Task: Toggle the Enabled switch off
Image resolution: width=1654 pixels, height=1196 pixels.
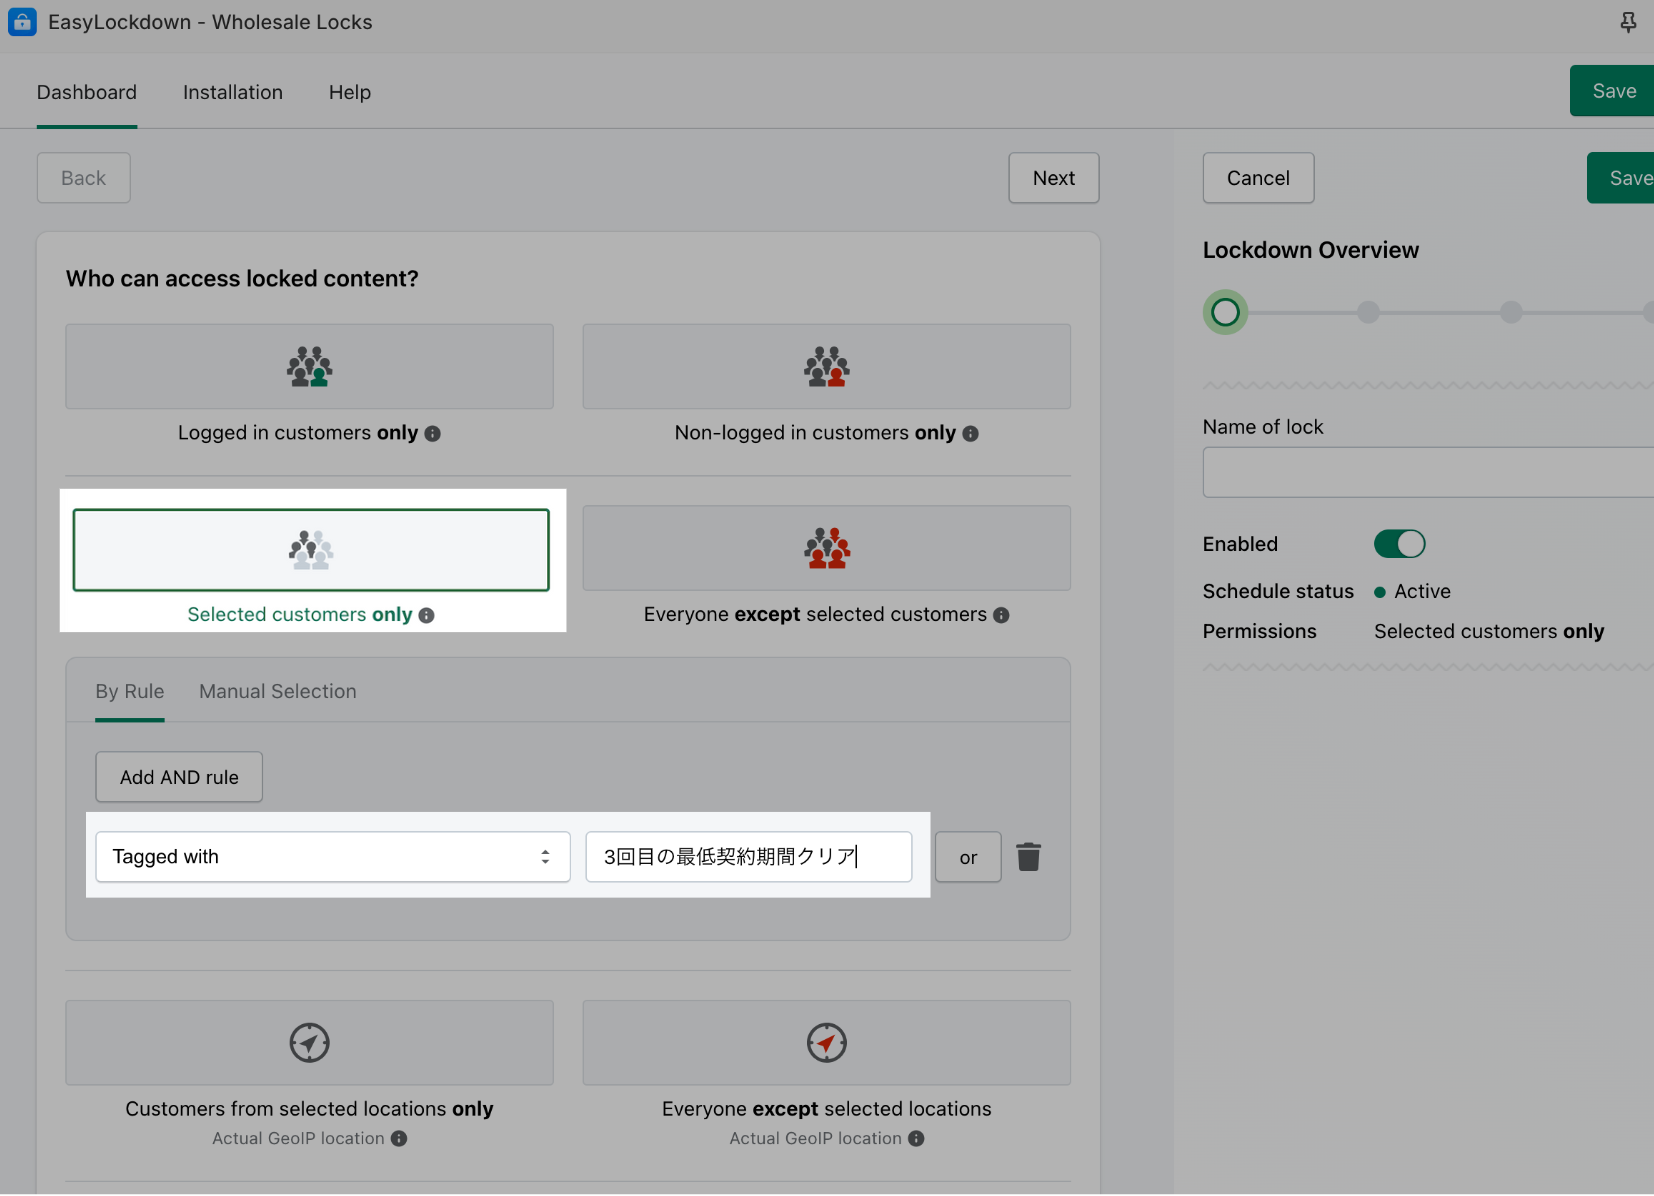Action: 1399,544
